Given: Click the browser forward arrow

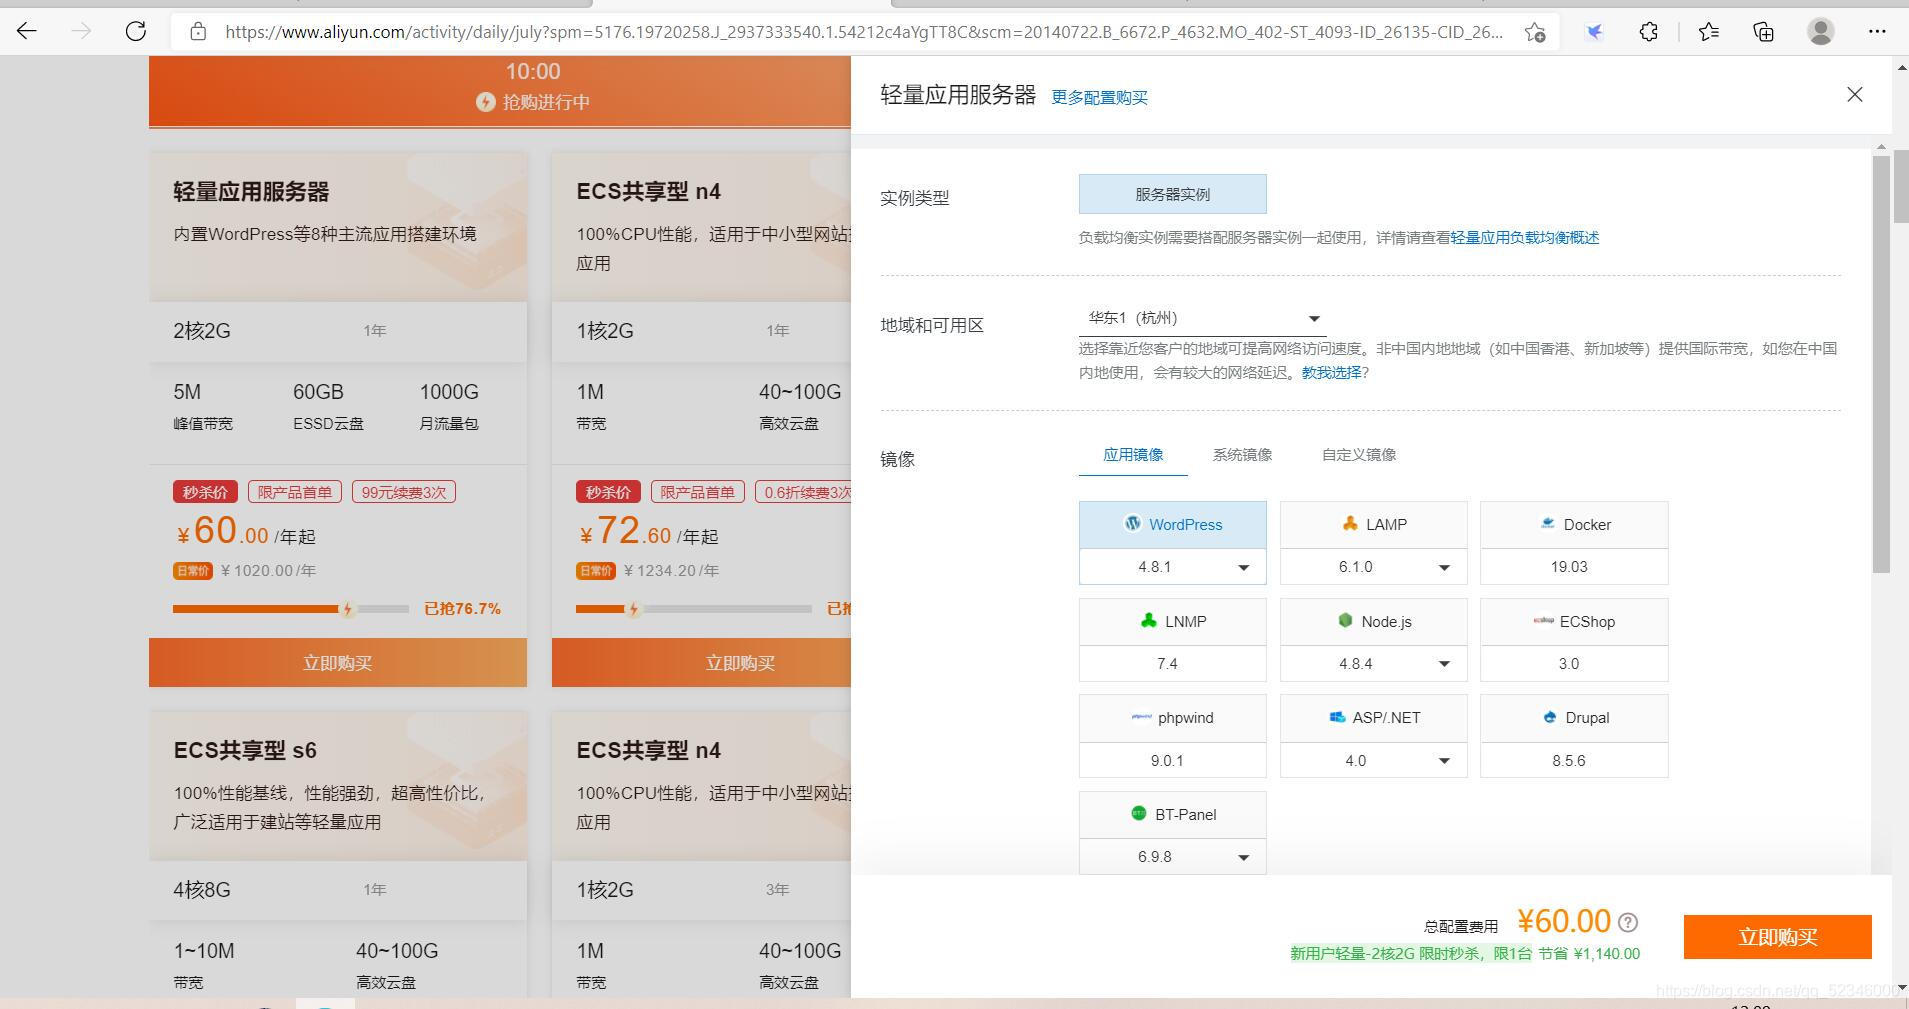Looking at the screenshot, I should (x=81, y=31).
